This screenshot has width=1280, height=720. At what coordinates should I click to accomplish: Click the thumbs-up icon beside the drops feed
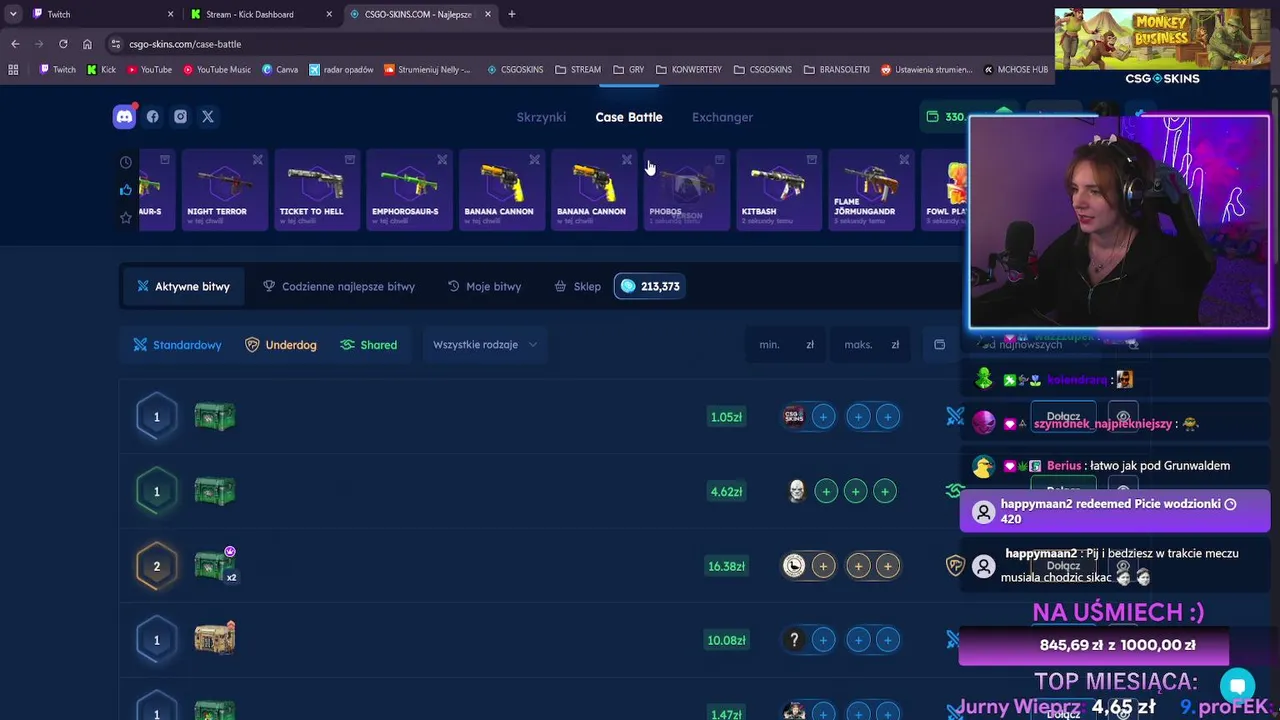(x=126, y=190)
